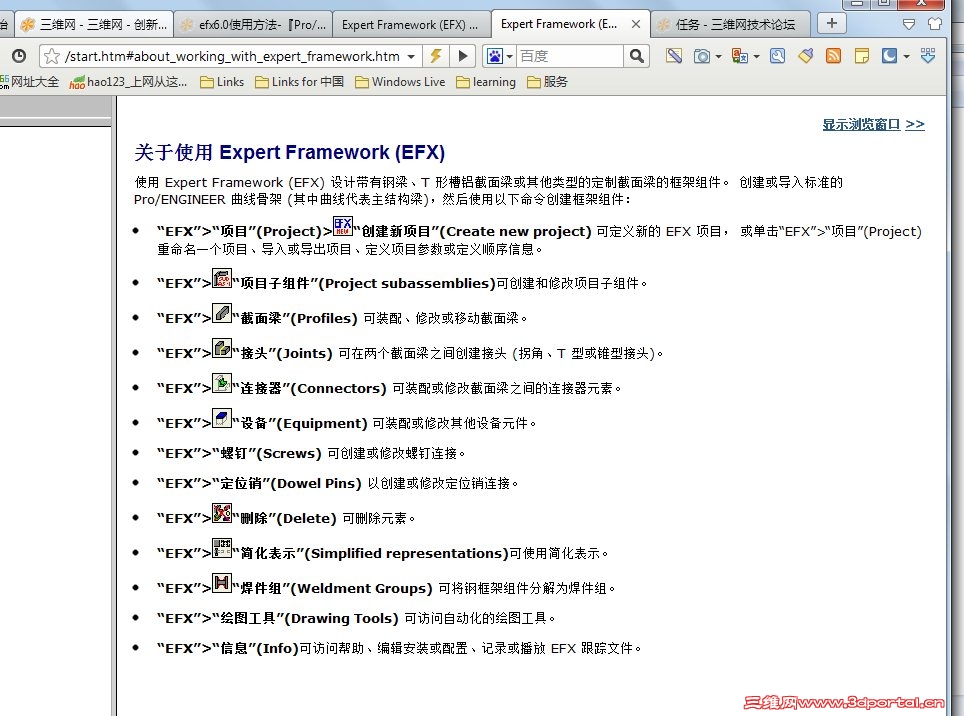Click the Profiles icon in the list
The height and width of the screenshot is (716, 964).
(x=222, y=313)
